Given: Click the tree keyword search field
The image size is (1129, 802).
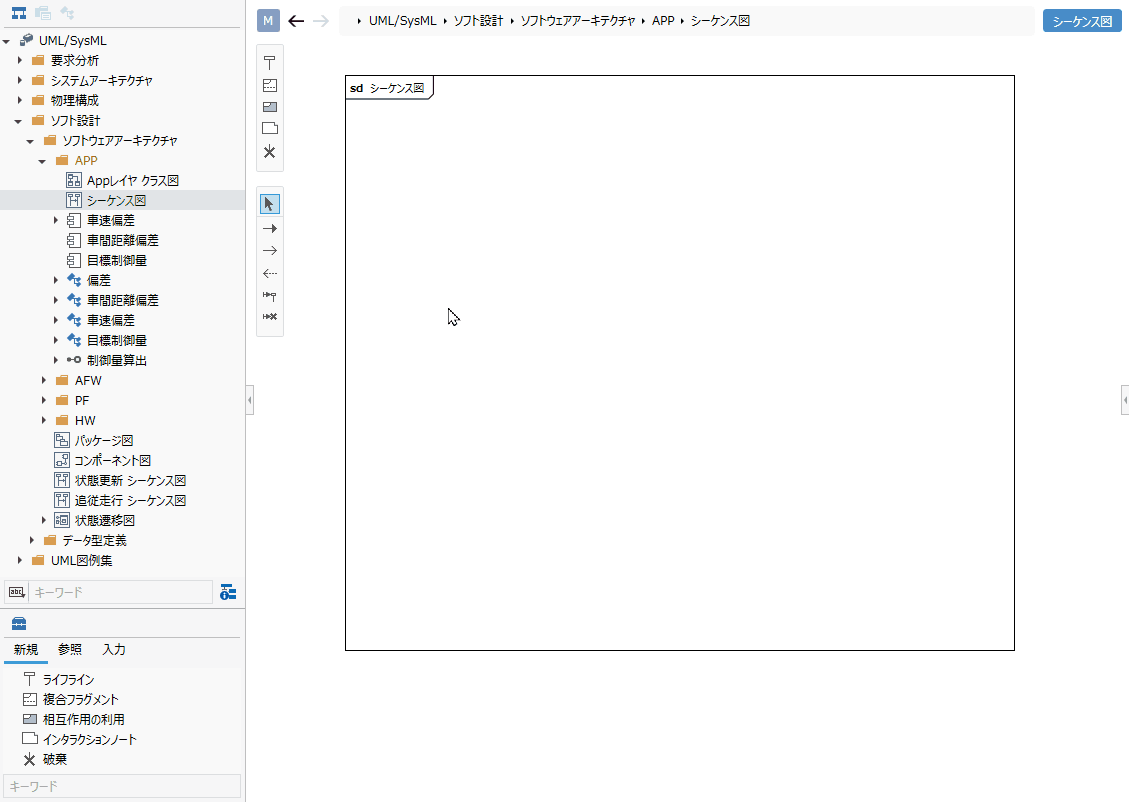Looking at the screenshot, I should (x=121, y=592).
